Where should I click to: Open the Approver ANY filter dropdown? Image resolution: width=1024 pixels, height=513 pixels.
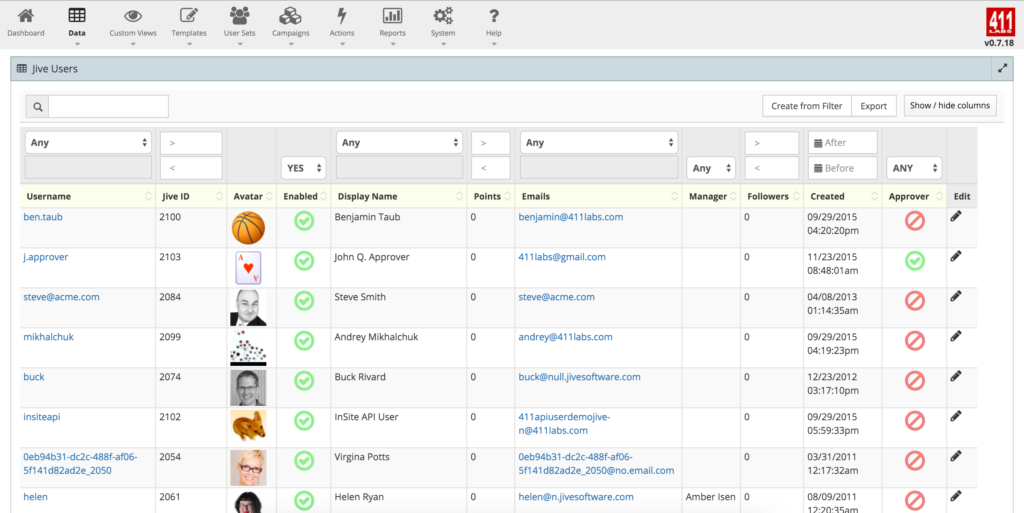coord(914,168)
